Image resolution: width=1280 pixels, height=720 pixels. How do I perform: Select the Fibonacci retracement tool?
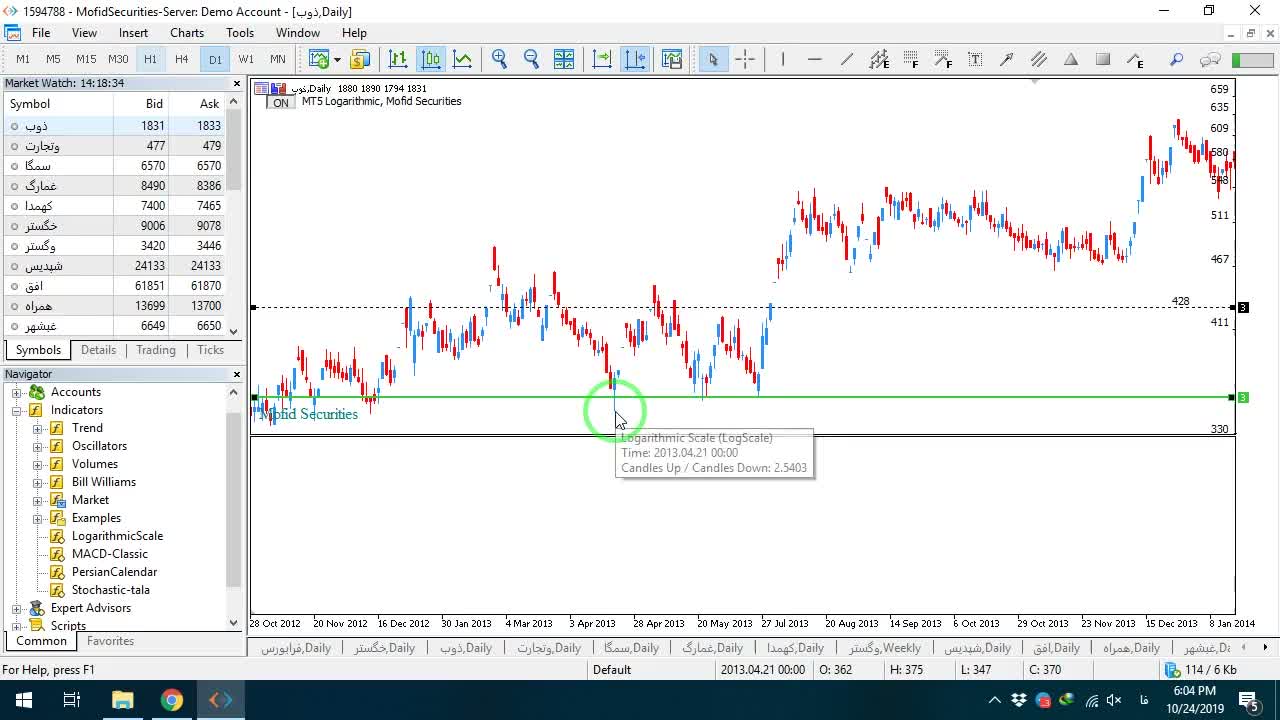911,59
